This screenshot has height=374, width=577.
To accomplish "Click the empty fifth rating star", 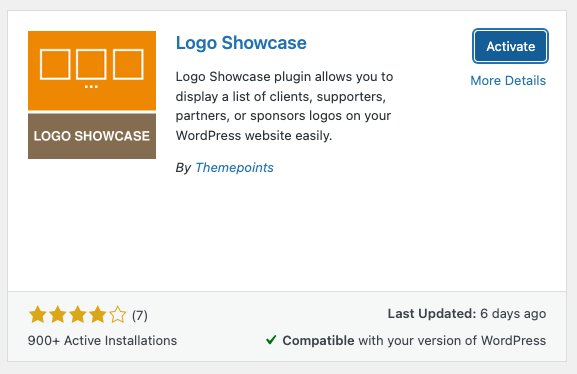I will (118, 315).
